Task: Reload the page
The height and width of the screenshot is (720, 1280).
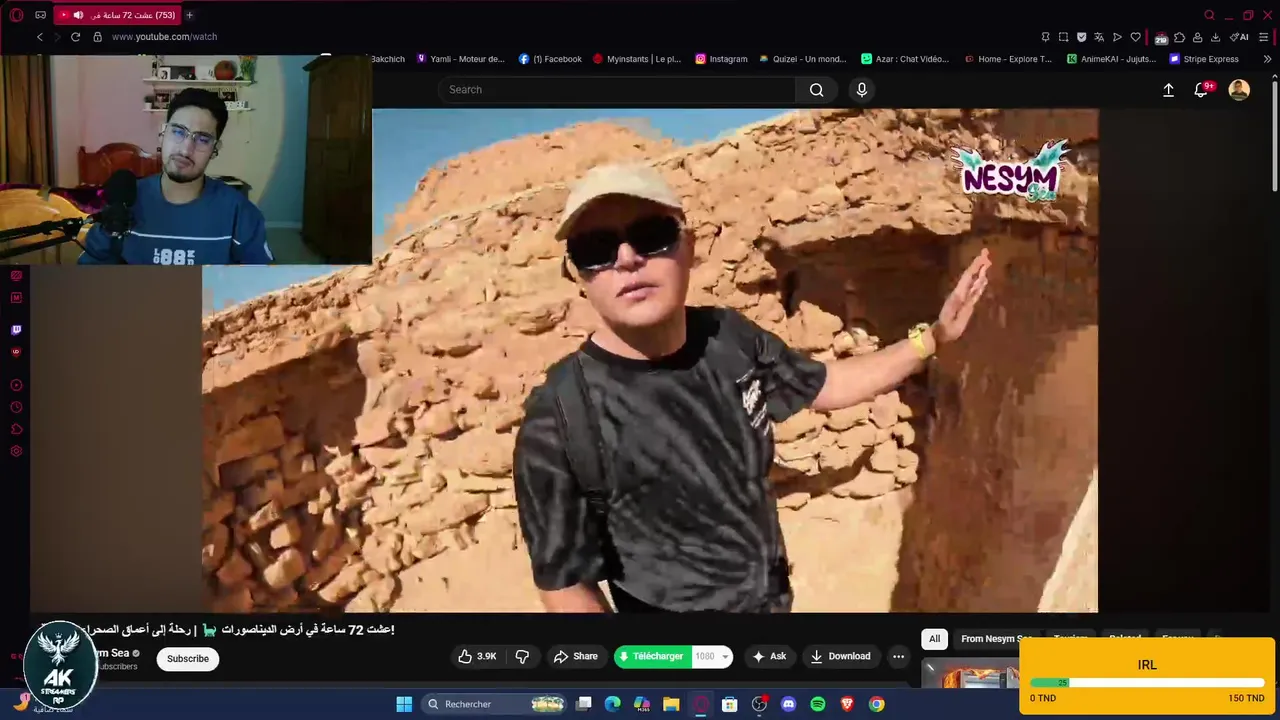Action: (75, 37)
